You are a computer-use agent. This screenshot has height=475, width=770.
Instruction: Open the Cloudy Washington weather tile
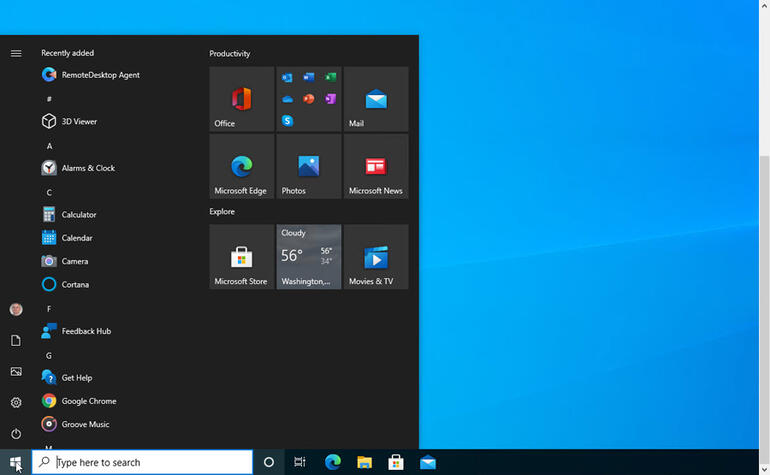point(309,257)
